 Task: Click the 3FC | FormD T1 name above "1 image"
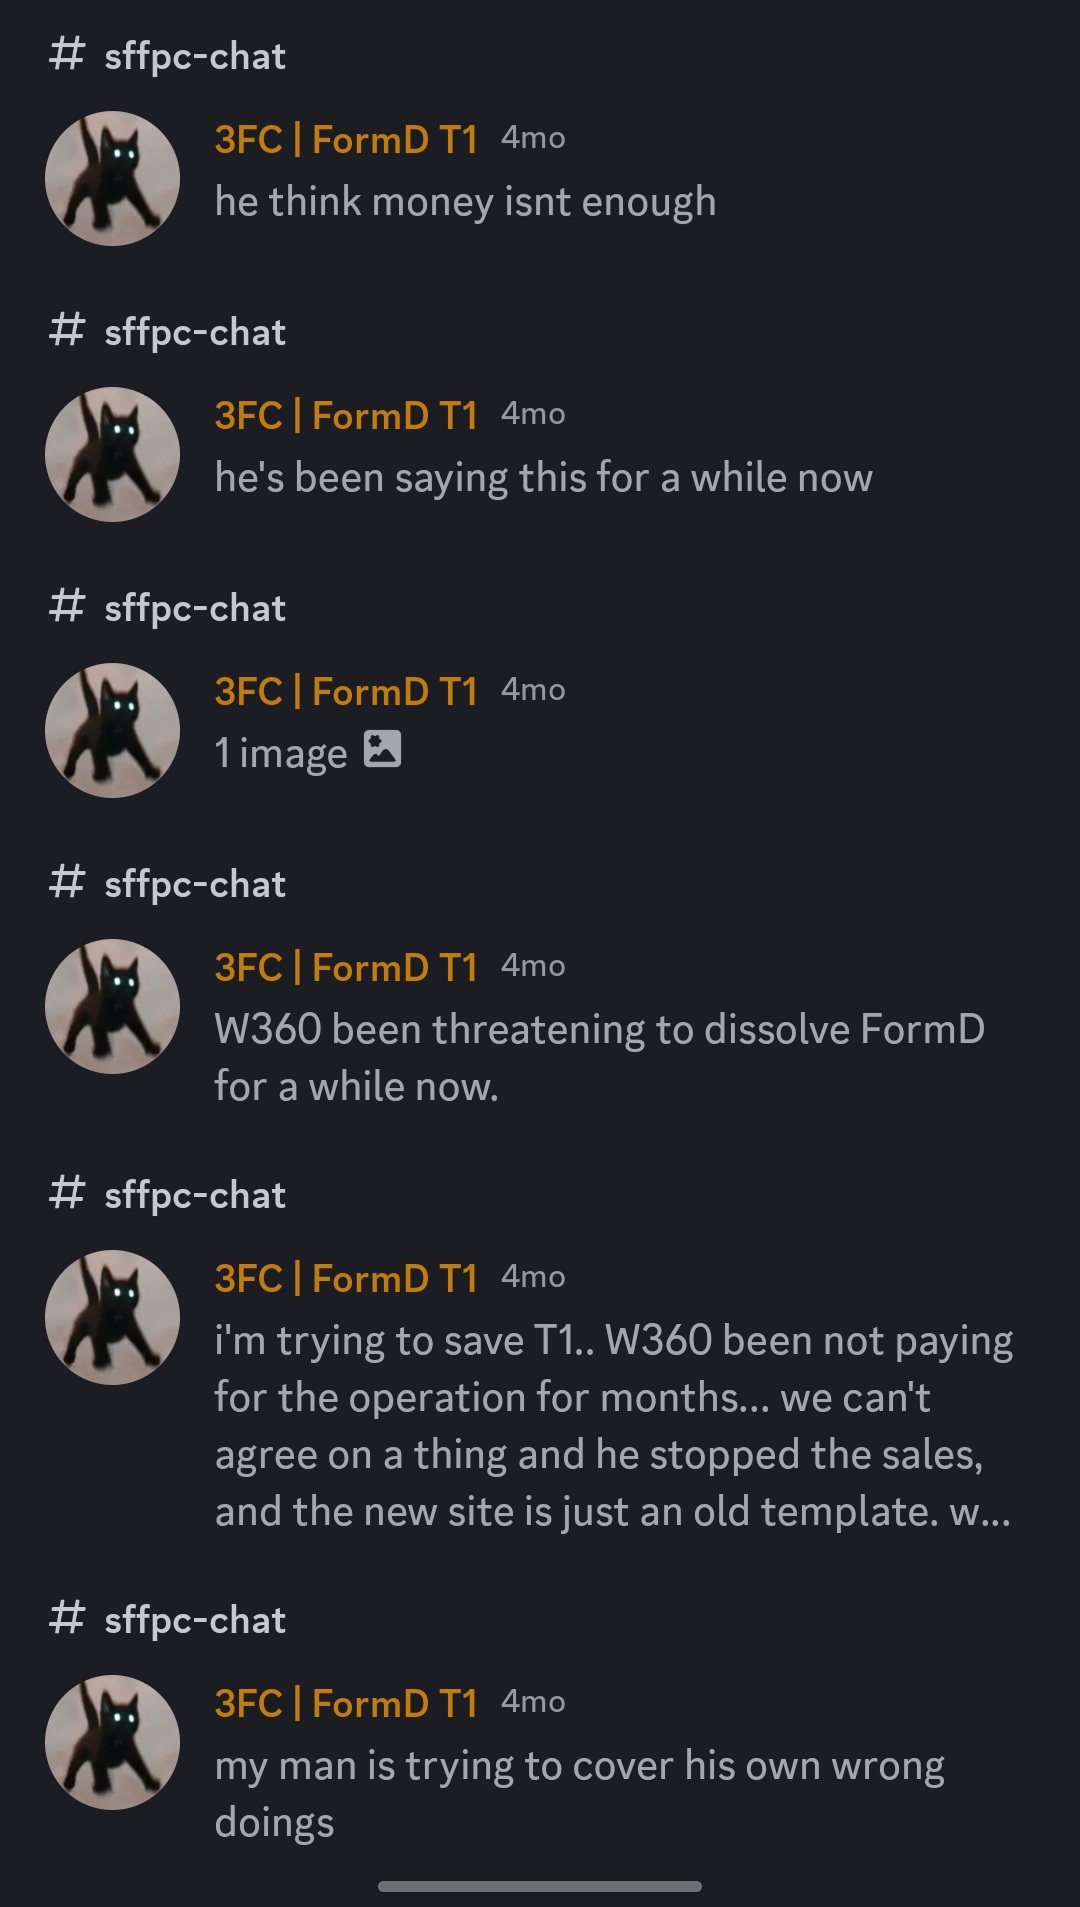point(346,691)
